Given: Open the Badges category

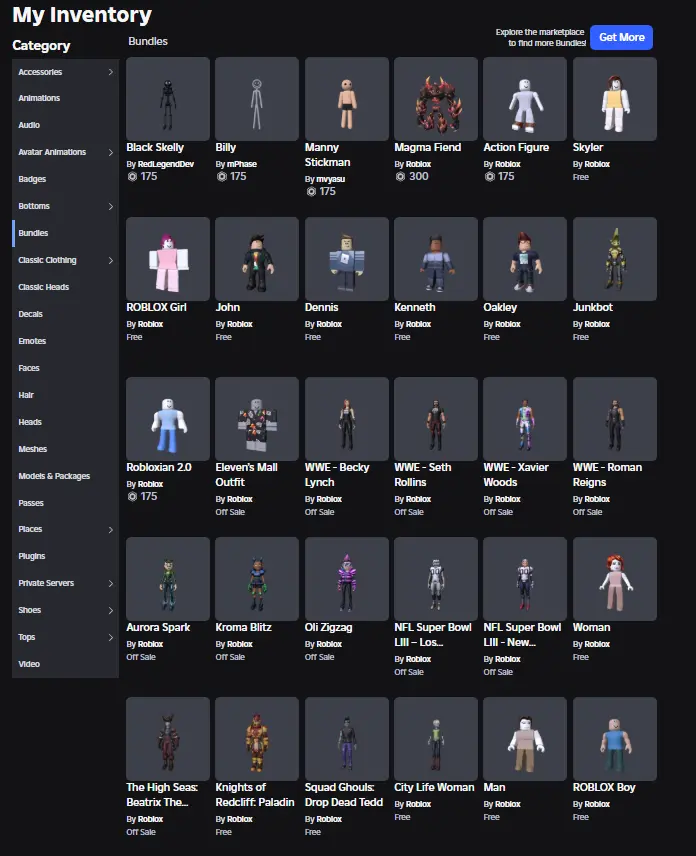Looking at the screenshot, I should pyautogui.click(x=66, y=179).
